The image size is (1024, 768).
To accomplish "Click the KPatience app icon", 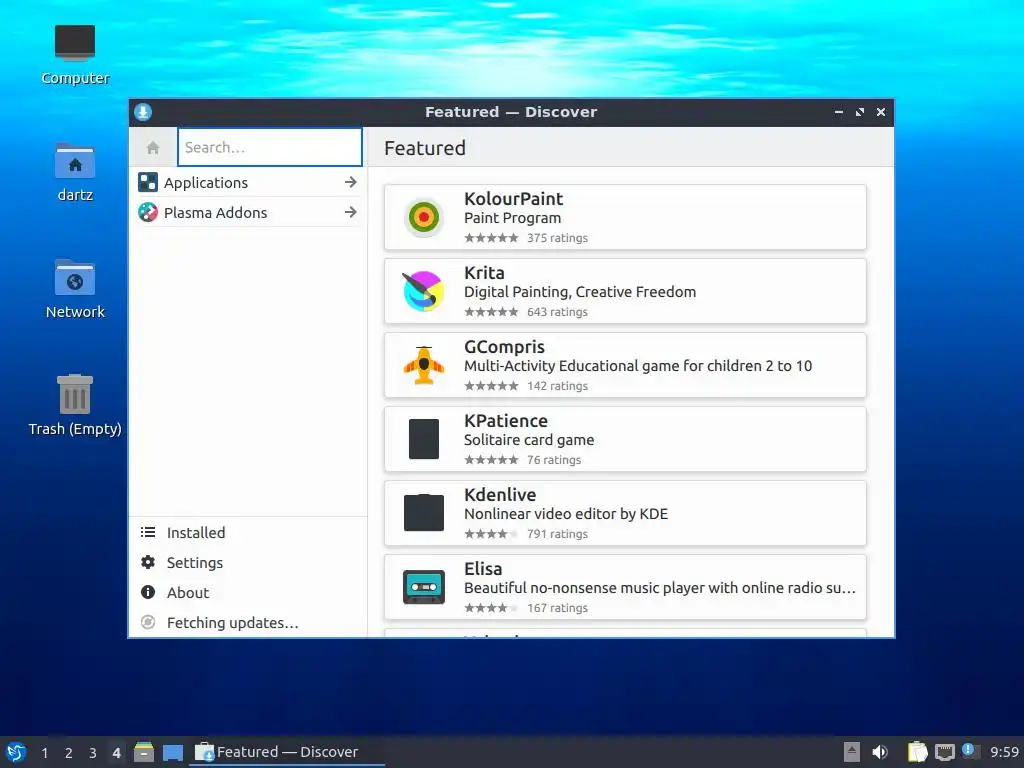I will coord(424,439).
